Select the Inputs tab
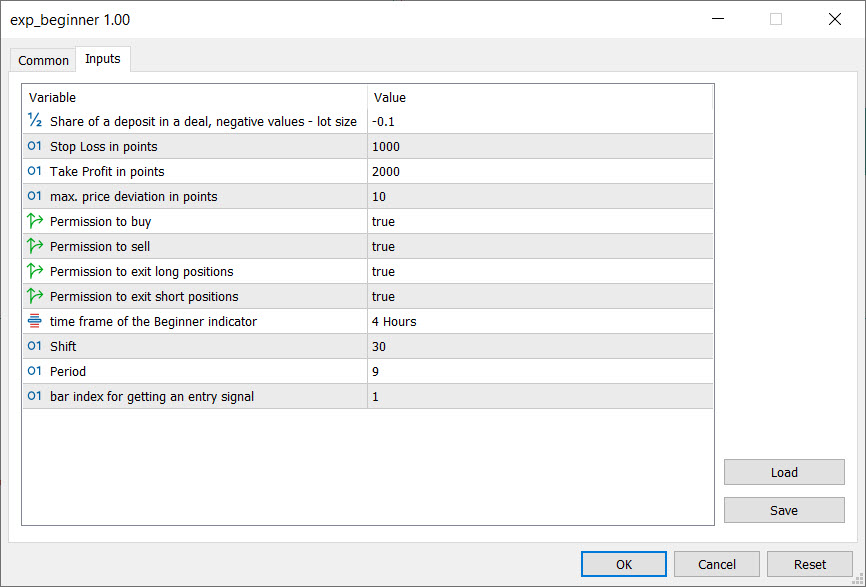Screen dimensions: 866x587 tap(103, 59)
